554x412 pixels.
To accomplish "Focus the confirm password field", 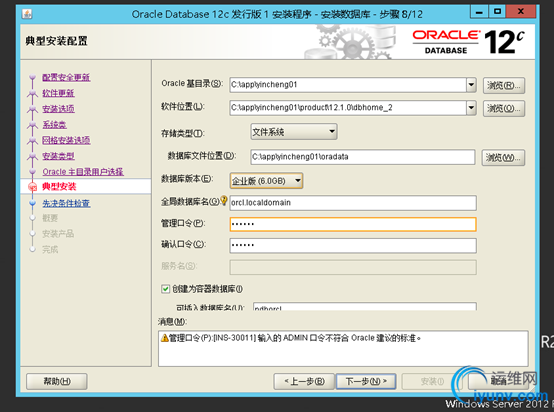I will pyautogui.click(x=353, y=246).
